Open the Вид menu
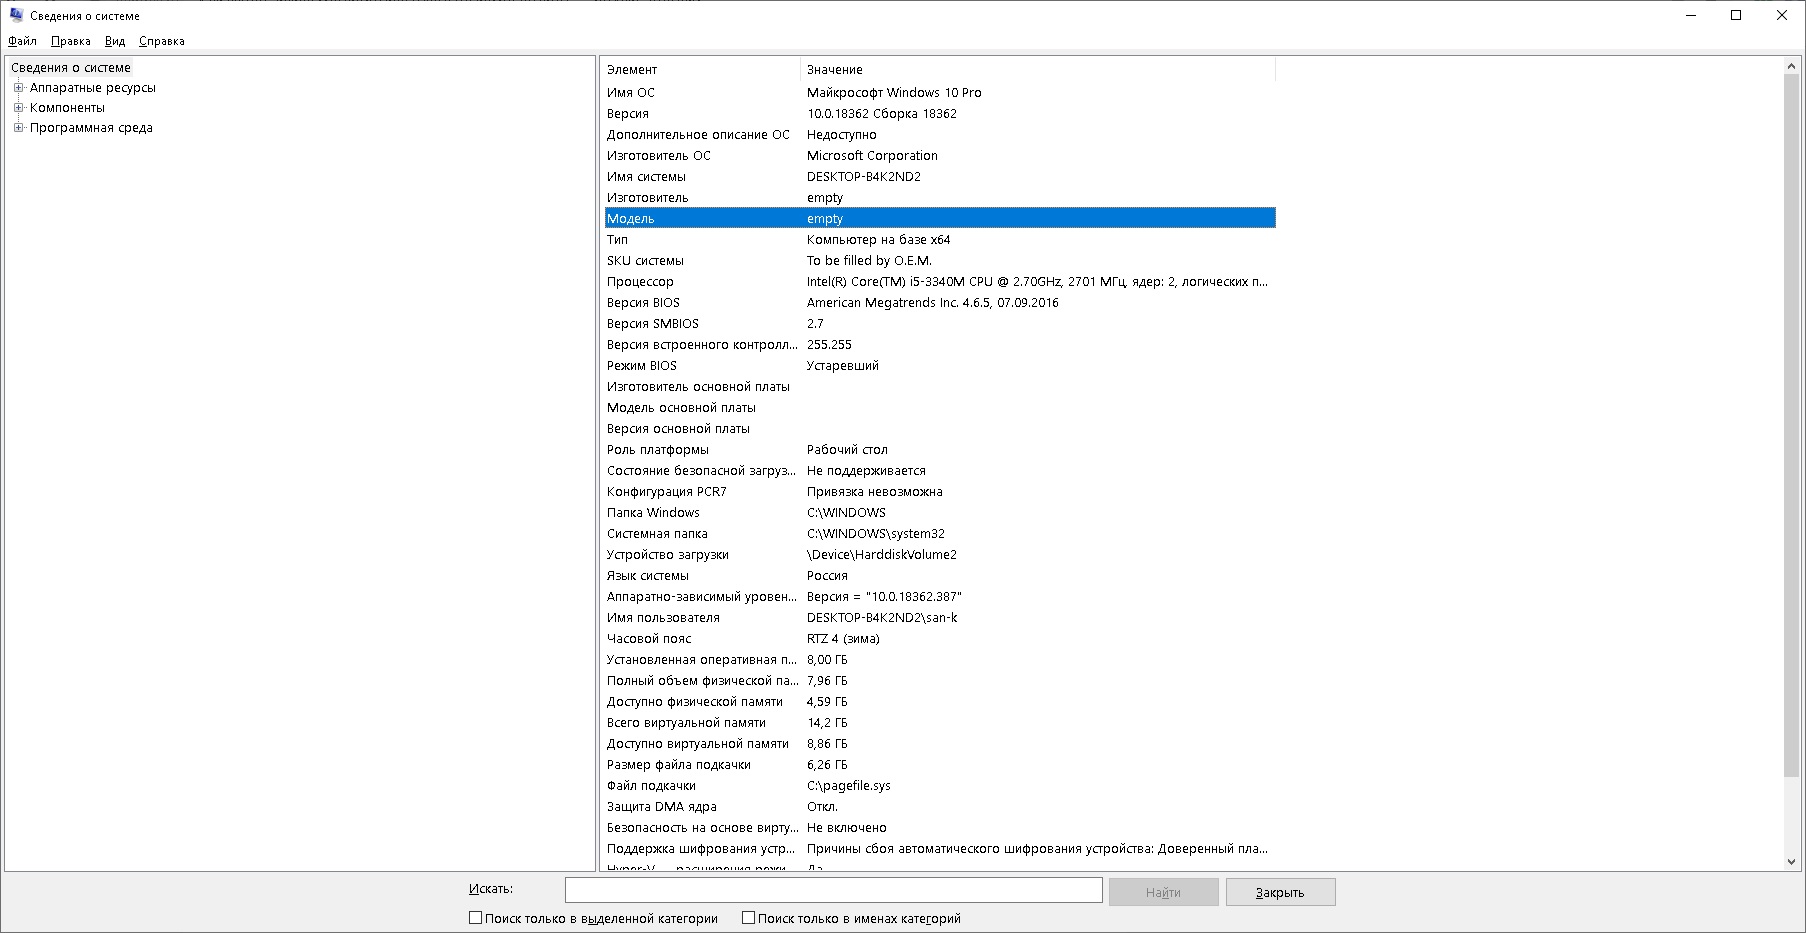 pyautogui.click(x=115, y=41)
